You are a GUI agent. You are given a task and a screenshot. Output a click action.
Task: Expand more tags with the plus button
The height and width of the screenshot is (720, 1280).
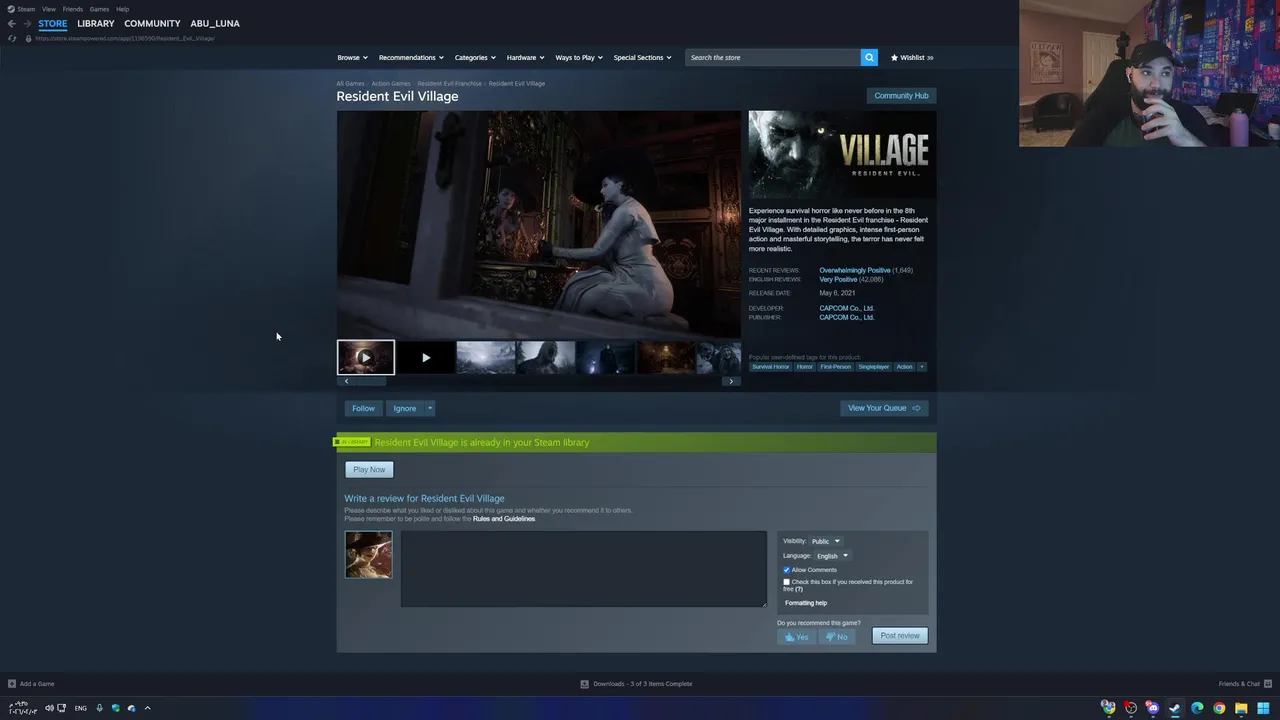tap(922, 367)
